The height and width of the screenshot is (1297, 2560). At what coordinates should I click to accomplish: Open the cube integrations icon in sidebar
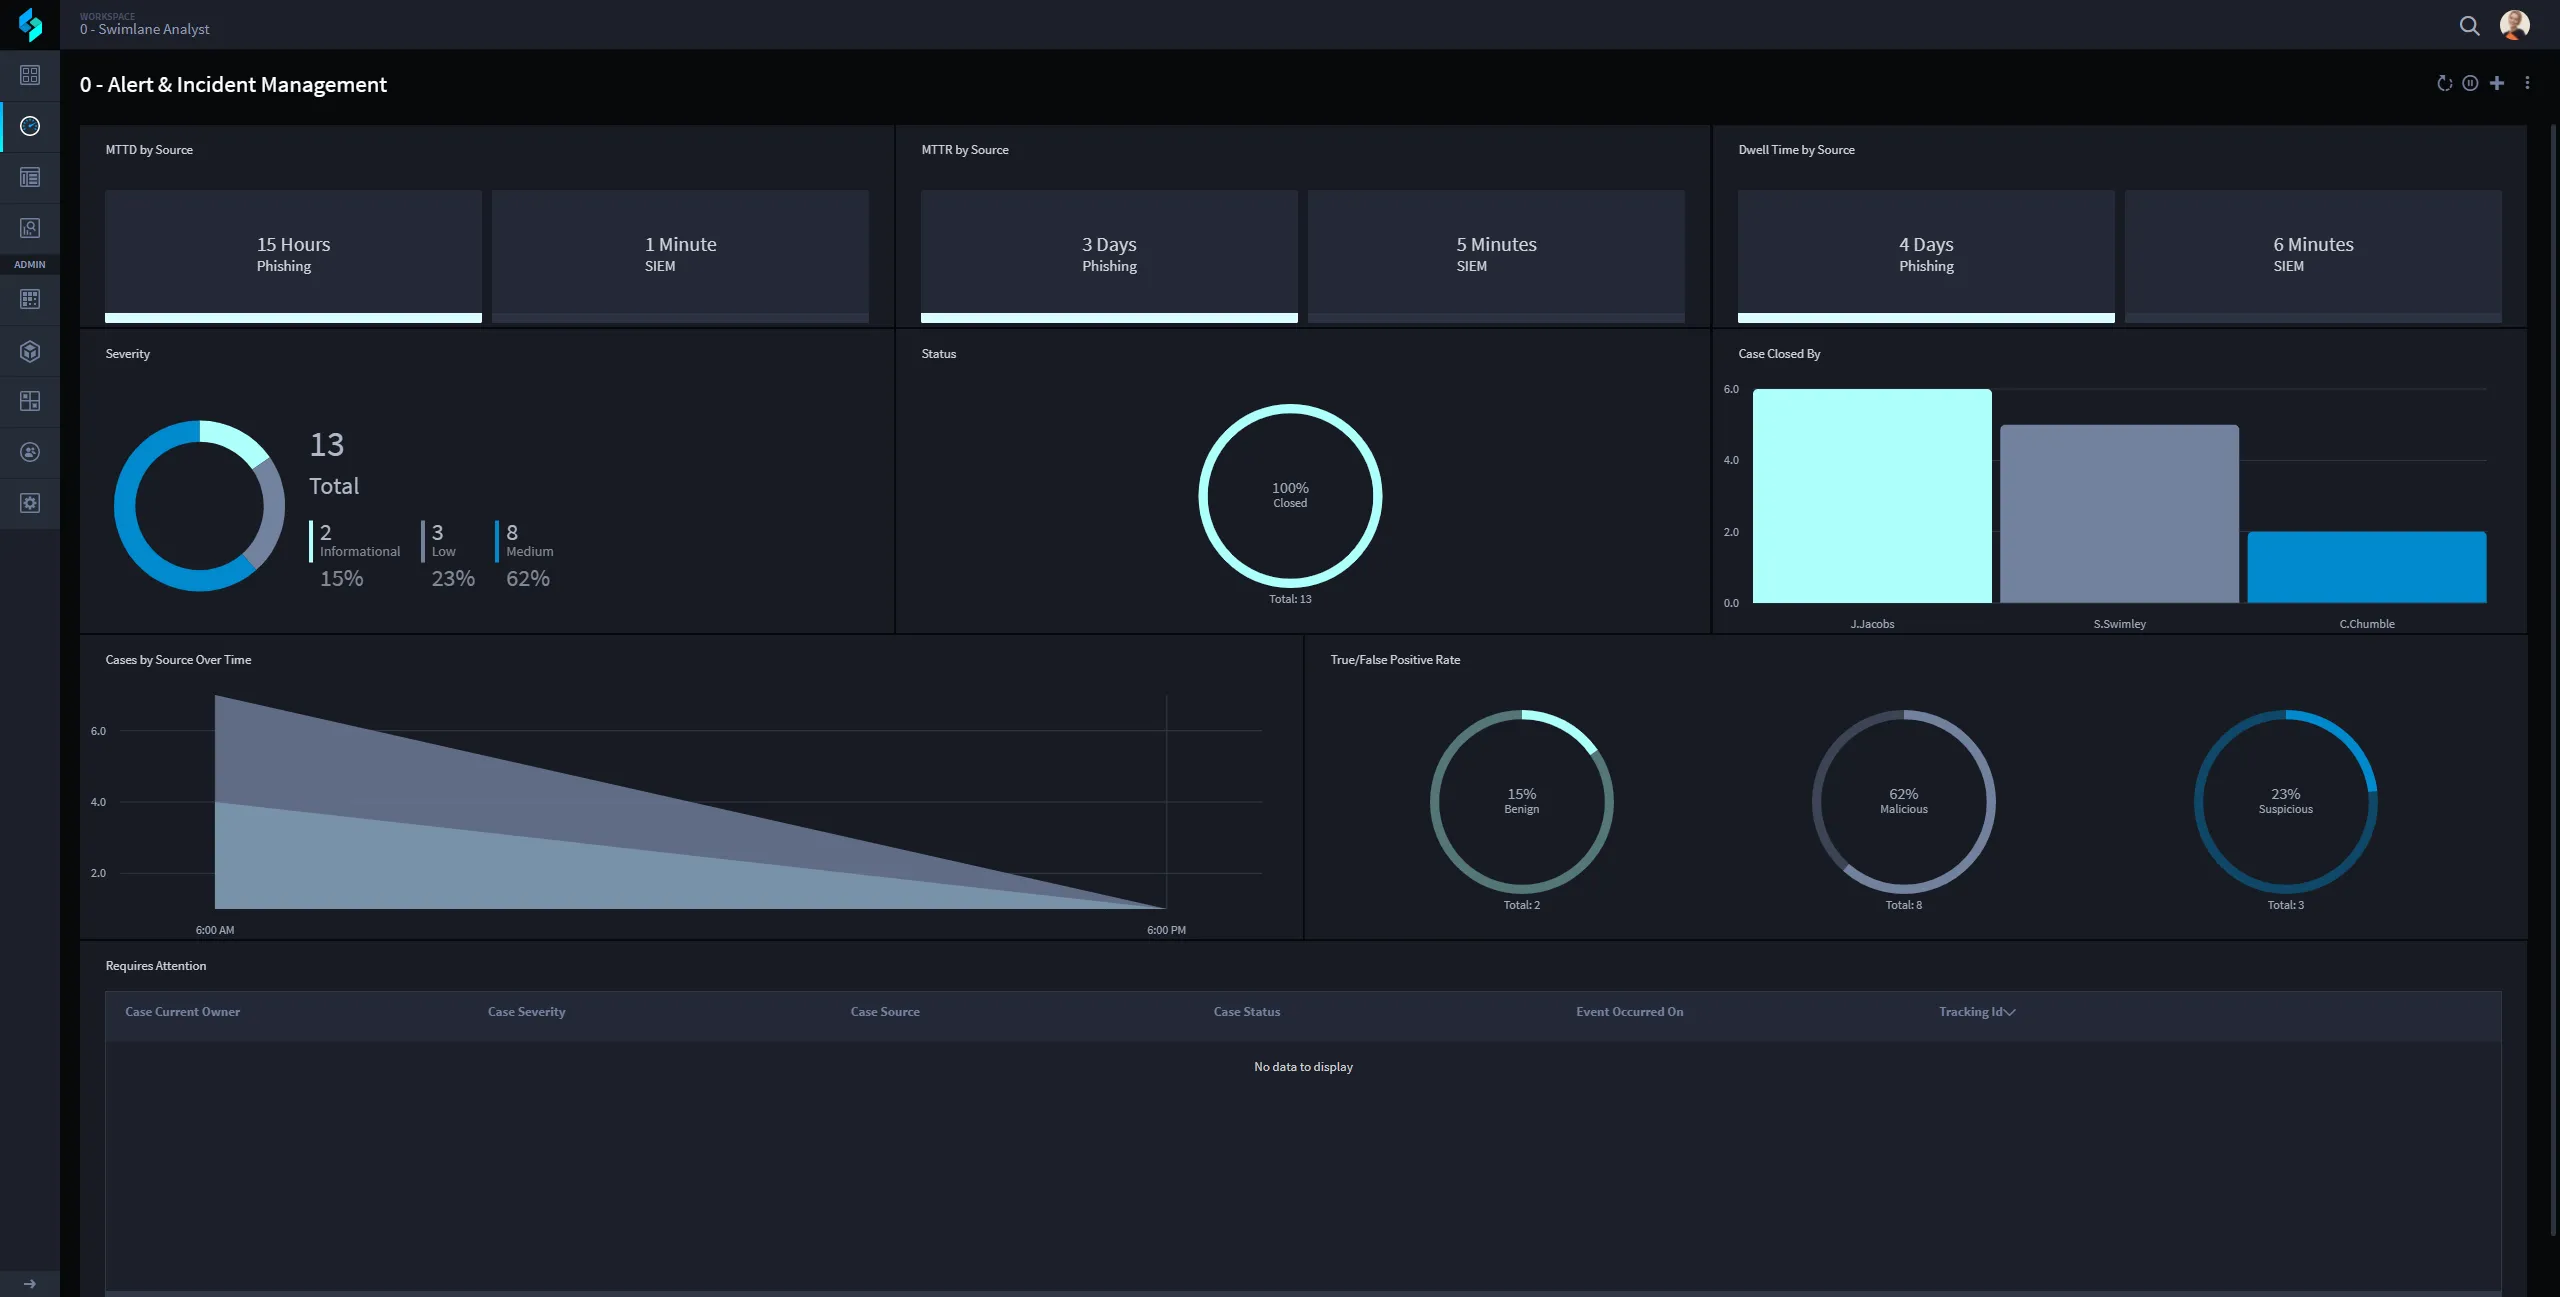coord(30,351)
